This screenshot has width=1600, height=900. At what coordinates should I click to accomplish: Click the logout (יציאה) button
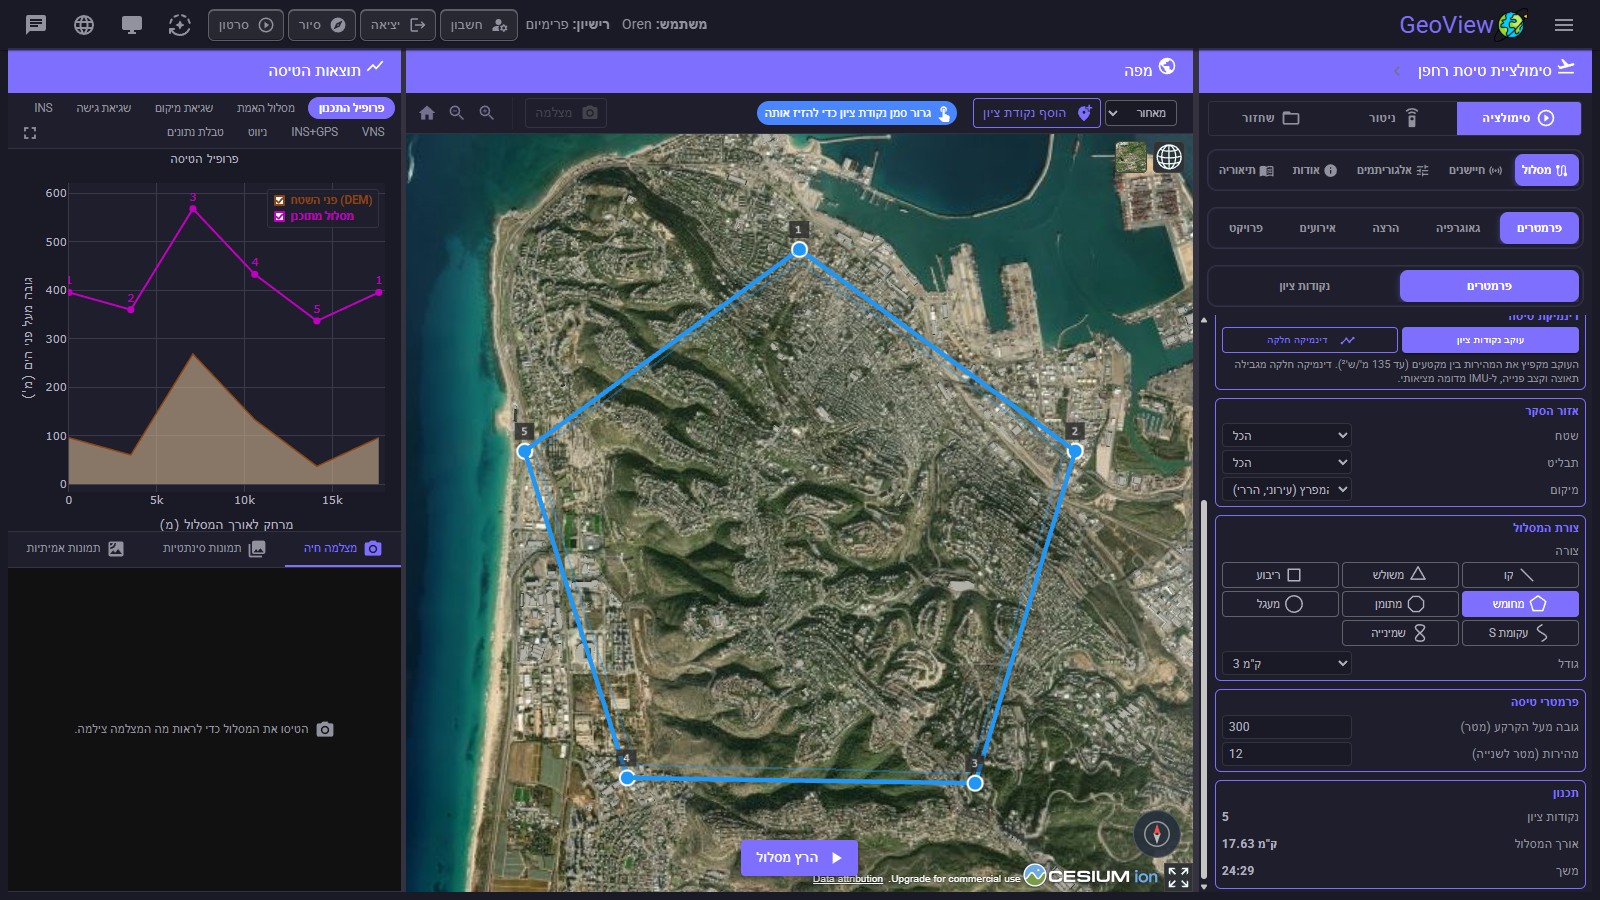(396, 25)
